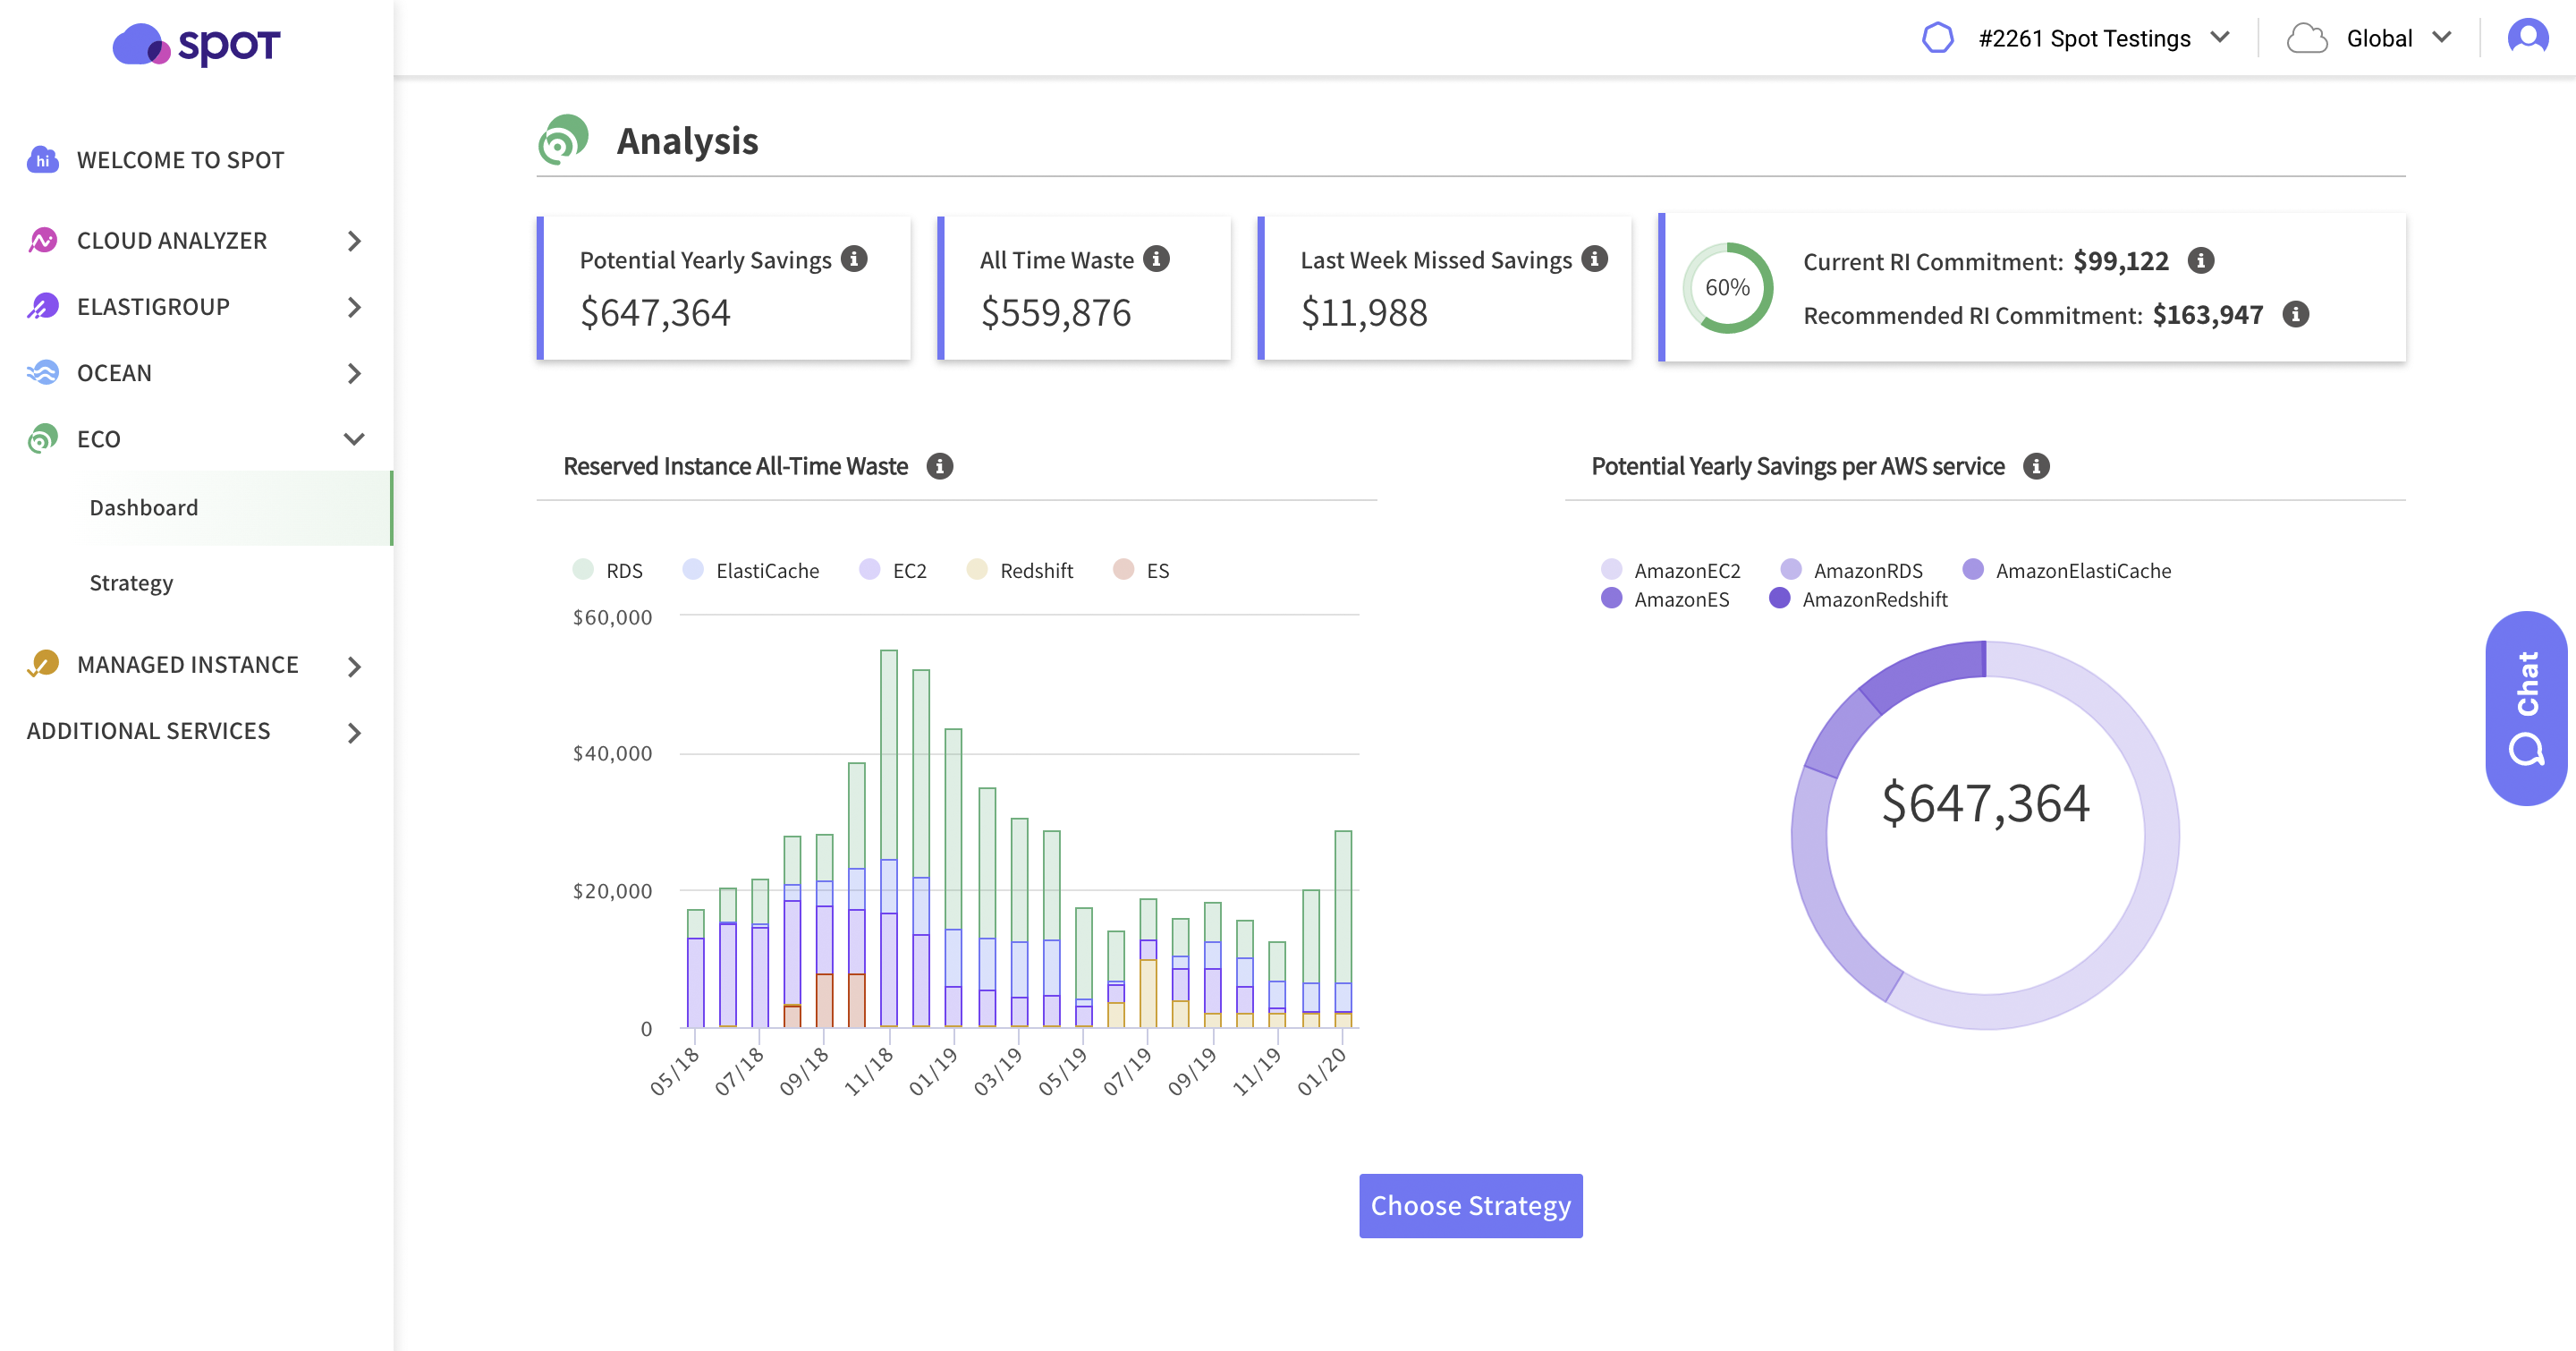
Task: Click info icon beside Last Week Missed Savings
Action: pyautogui.click(x=1595, y=259)
